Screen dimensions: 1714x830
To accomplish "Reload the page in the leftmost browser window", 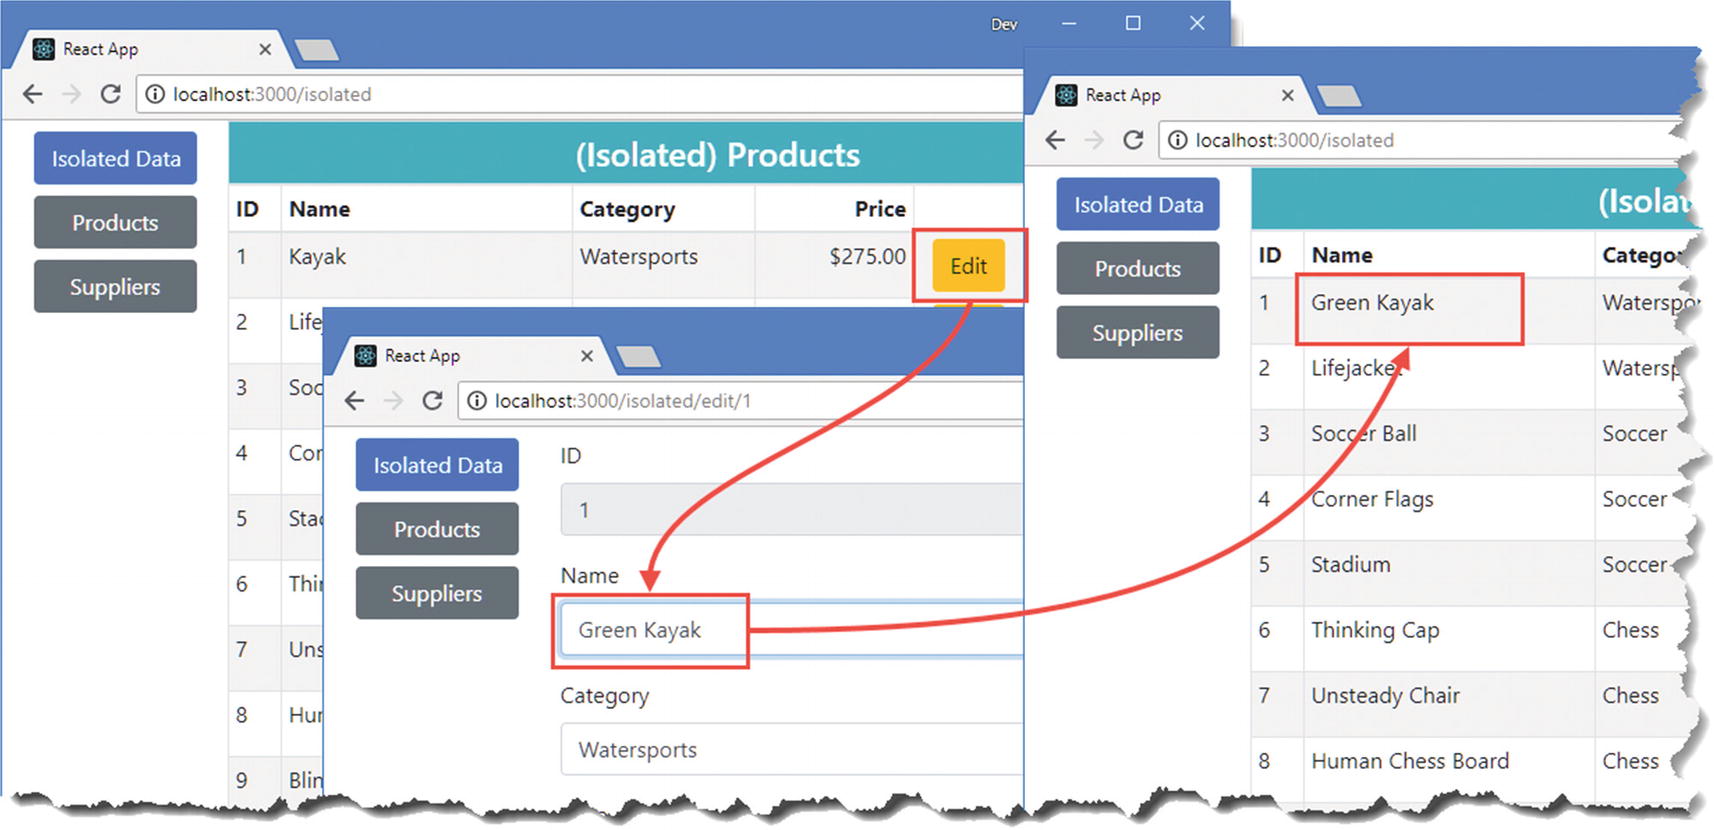I will (x=110, y=94).
